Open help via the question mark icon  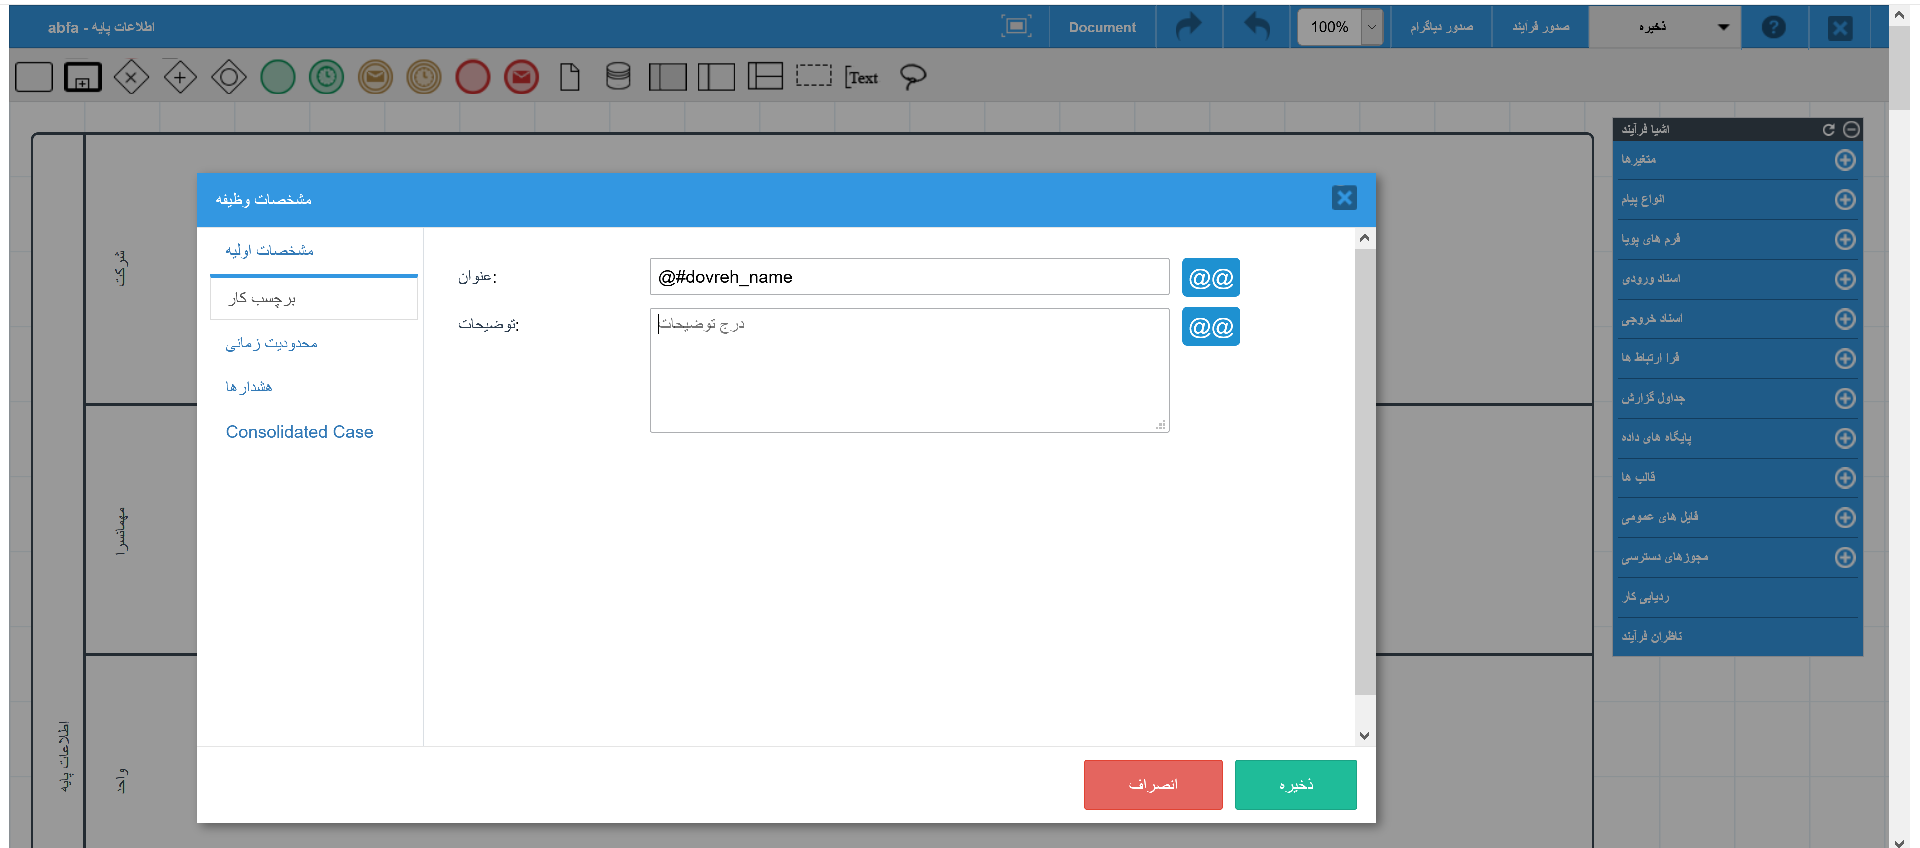coord(1773,27)
